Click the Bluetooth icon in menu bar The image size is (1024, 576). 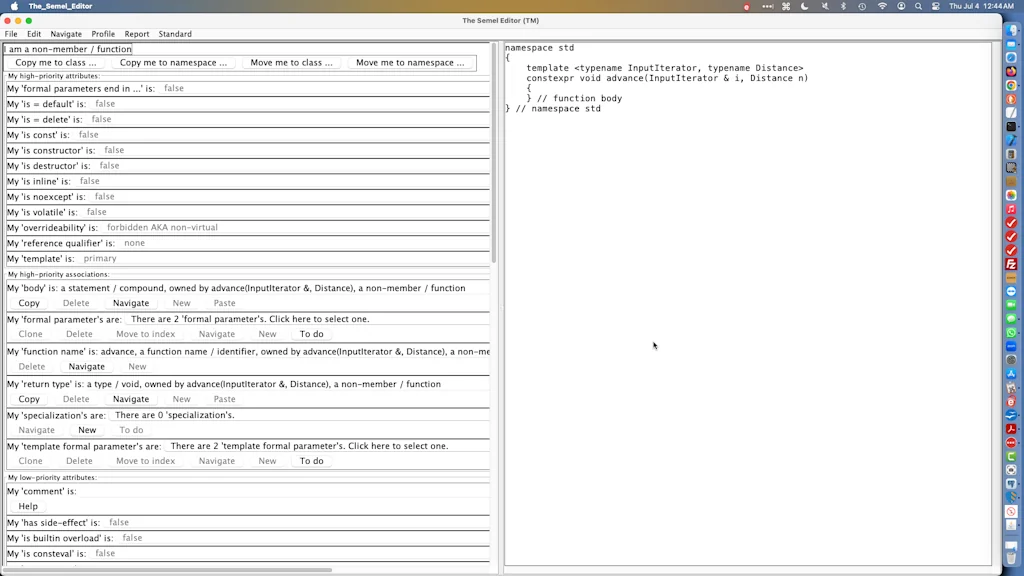(x=845, y=5)
